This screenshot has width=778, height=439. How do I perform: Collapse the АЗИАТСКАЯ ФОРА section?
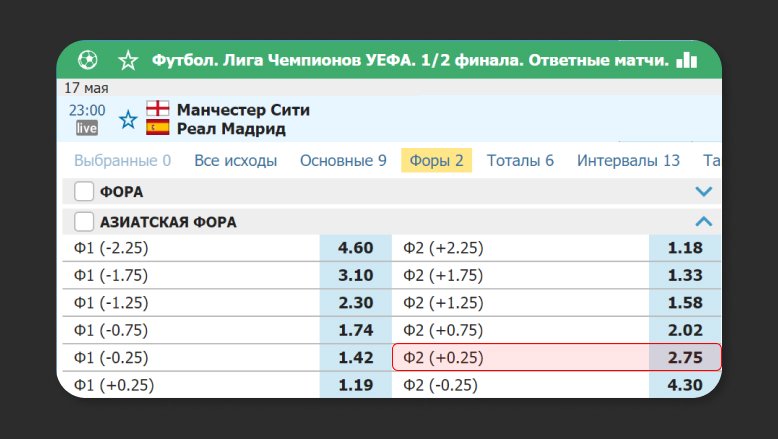704,222
